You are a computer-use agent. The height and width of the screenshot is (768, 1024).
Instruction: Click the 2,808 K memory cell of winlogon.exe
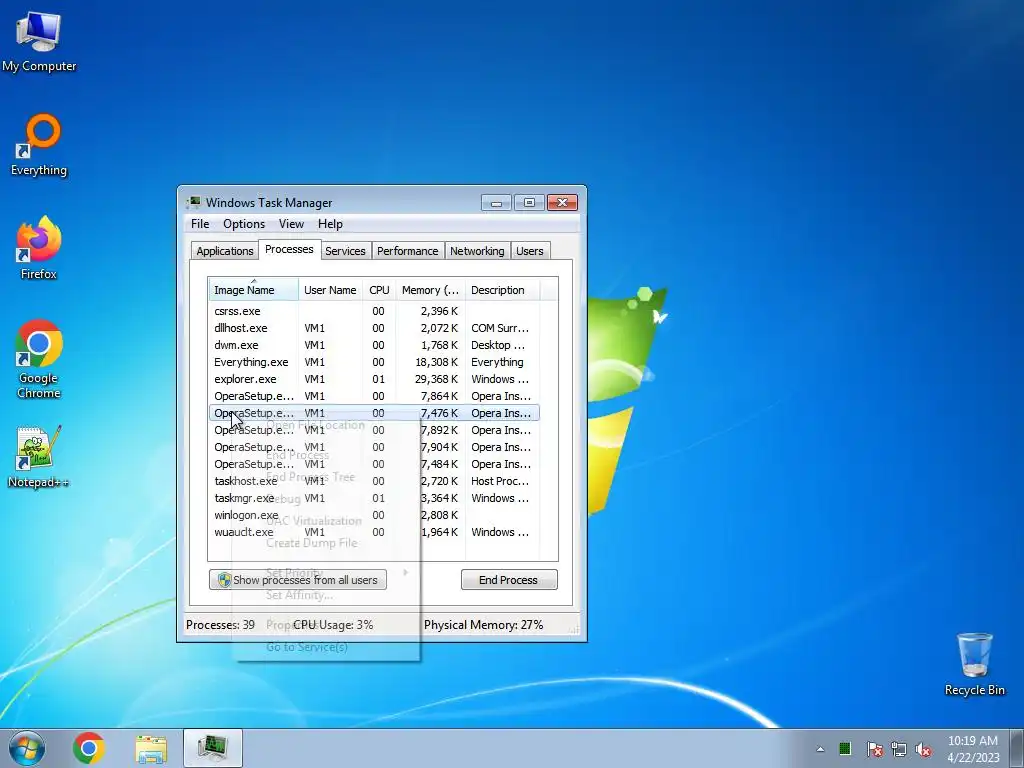(440, 515)
